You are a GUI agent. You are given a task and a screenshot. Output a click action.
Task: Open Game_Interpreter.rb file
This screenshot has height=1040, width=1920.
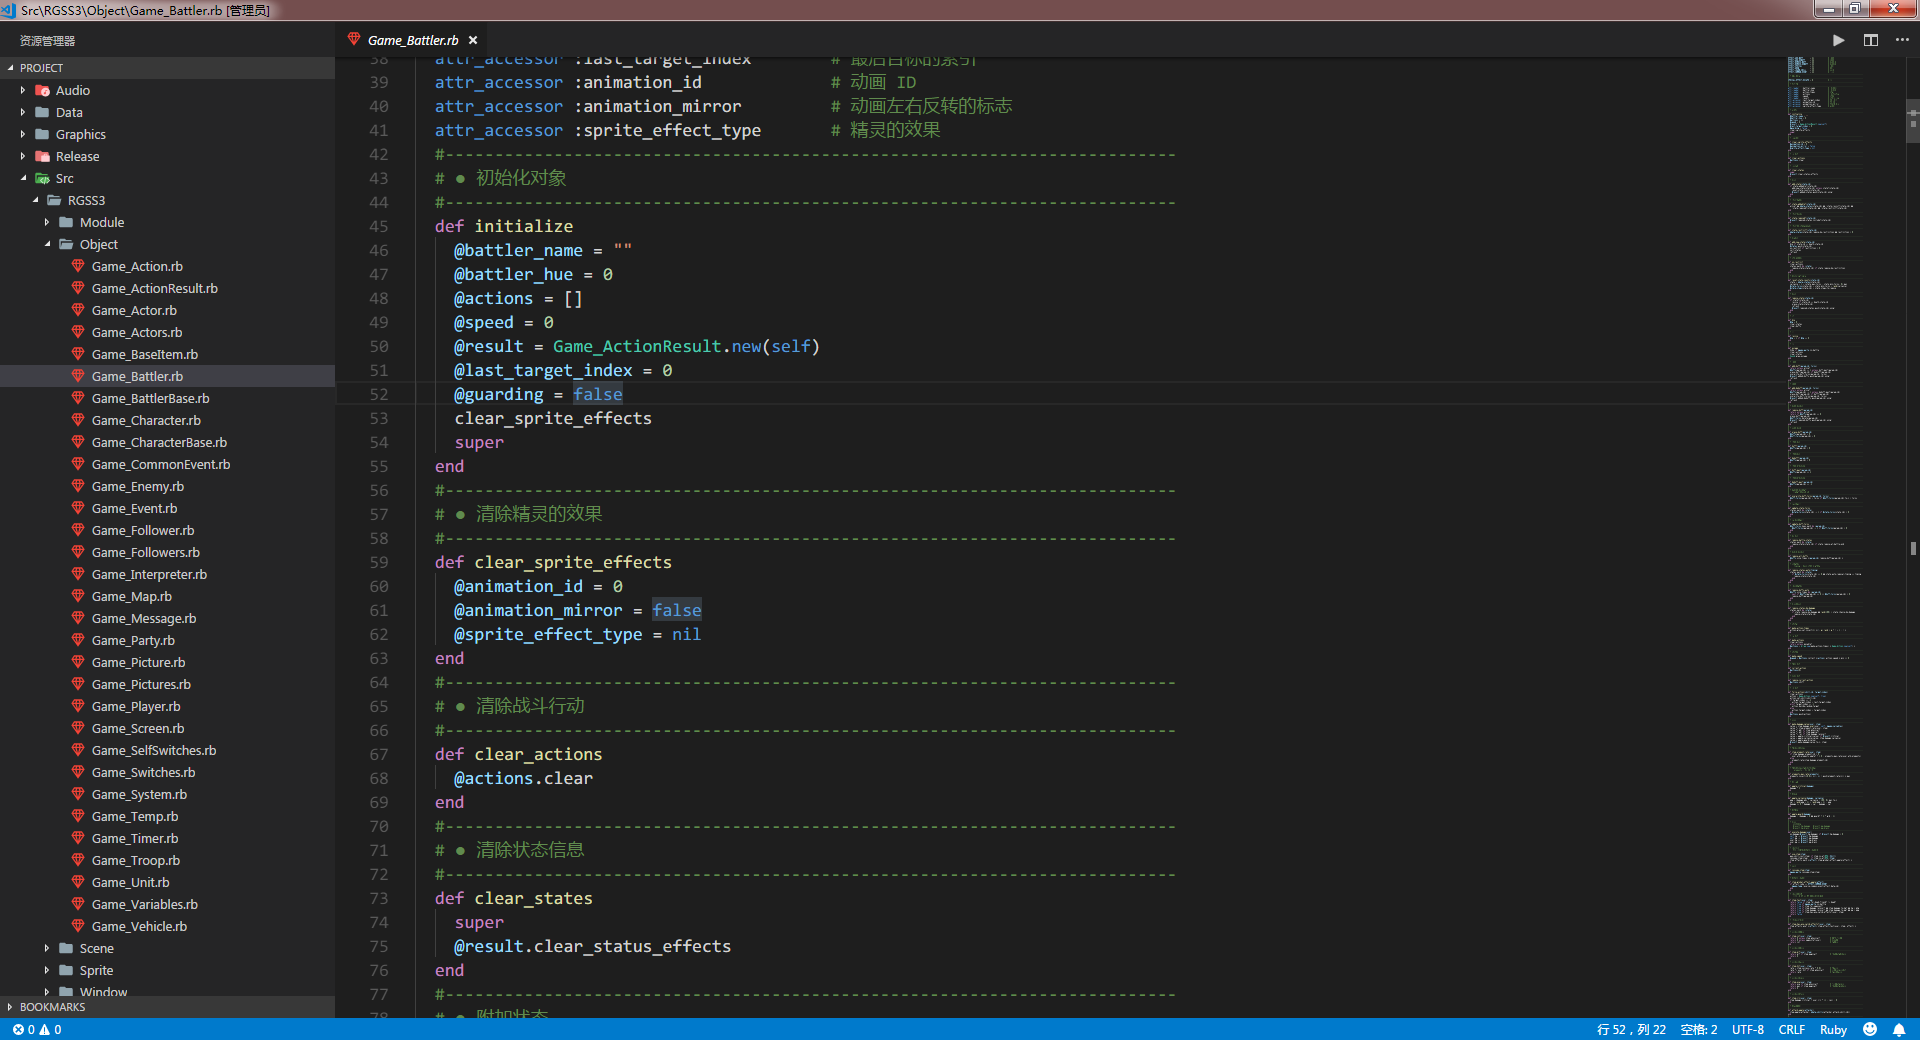pos(149,574)
